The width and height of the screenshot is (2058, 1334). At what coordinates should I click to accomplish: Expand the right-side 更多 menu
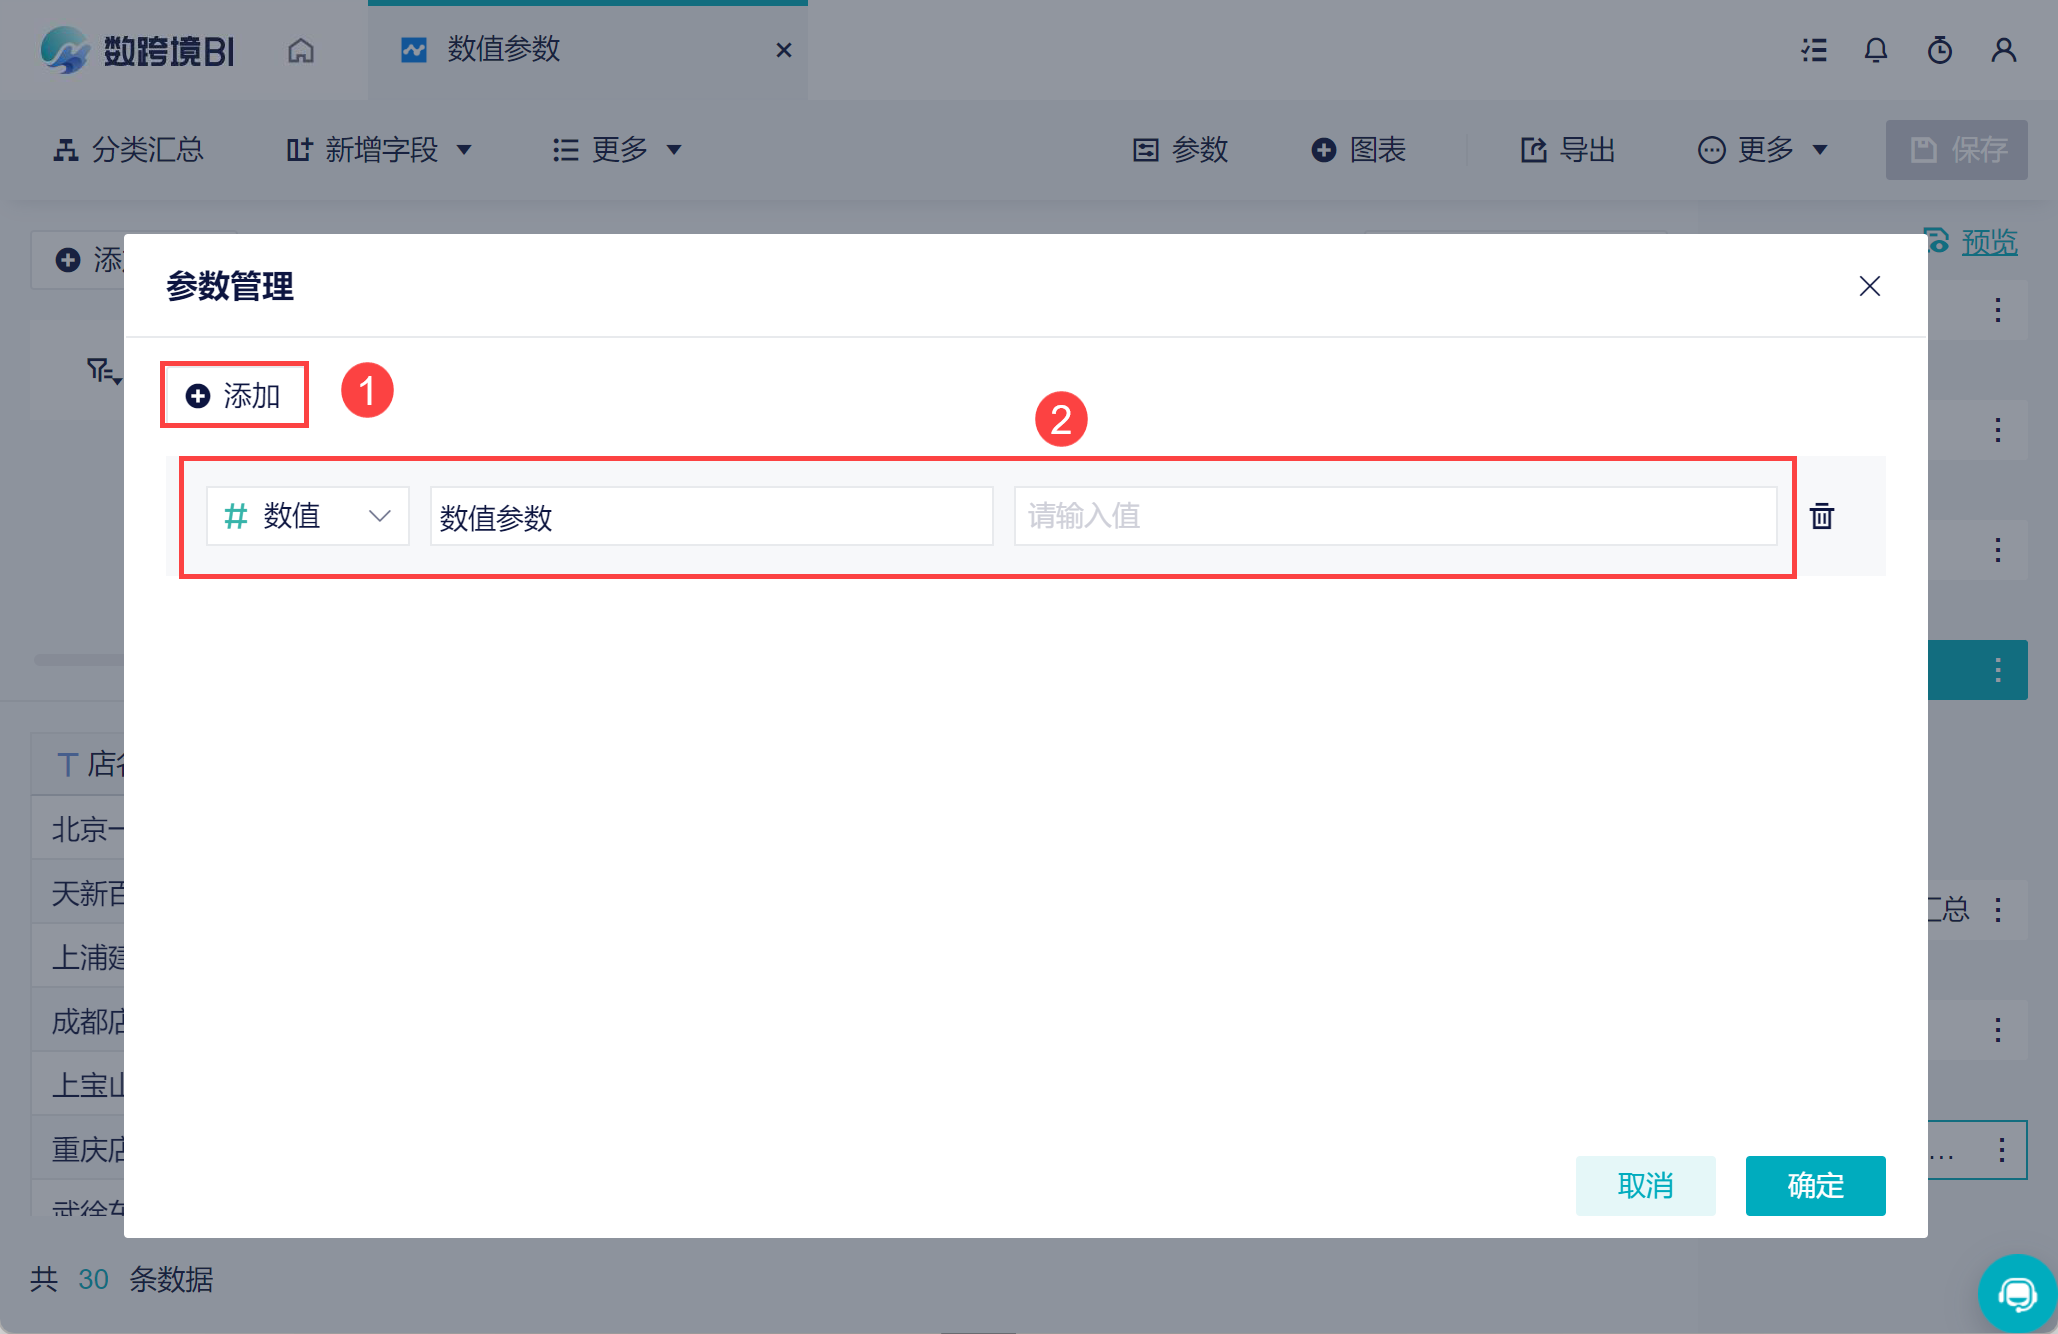[x=1763, y=150]
